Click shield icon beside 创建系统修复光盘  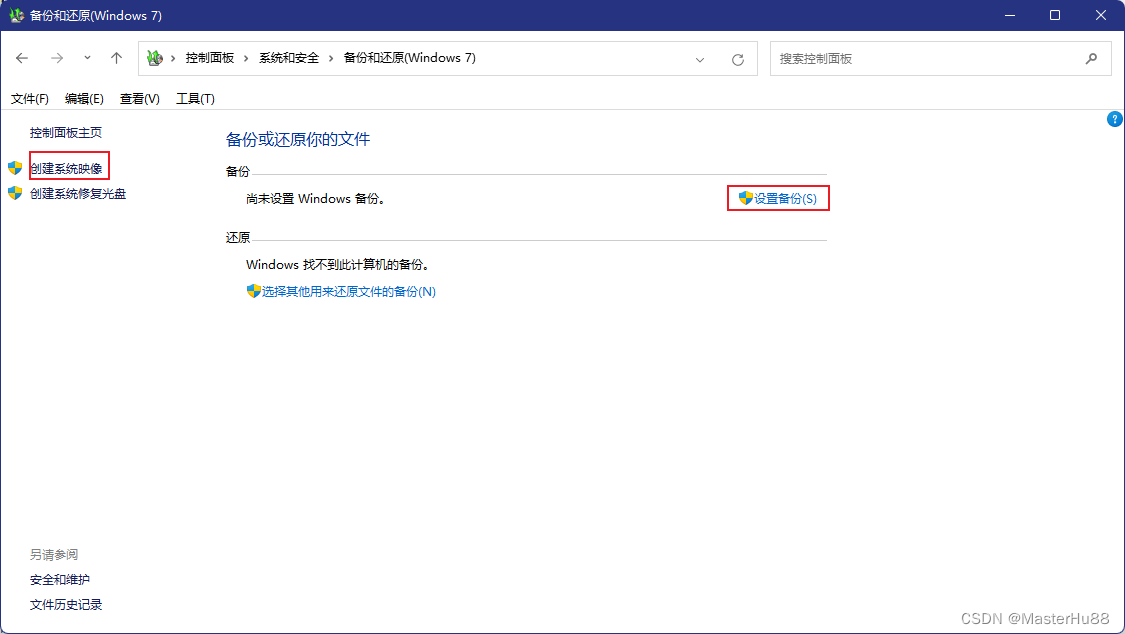tap(15, 193)
